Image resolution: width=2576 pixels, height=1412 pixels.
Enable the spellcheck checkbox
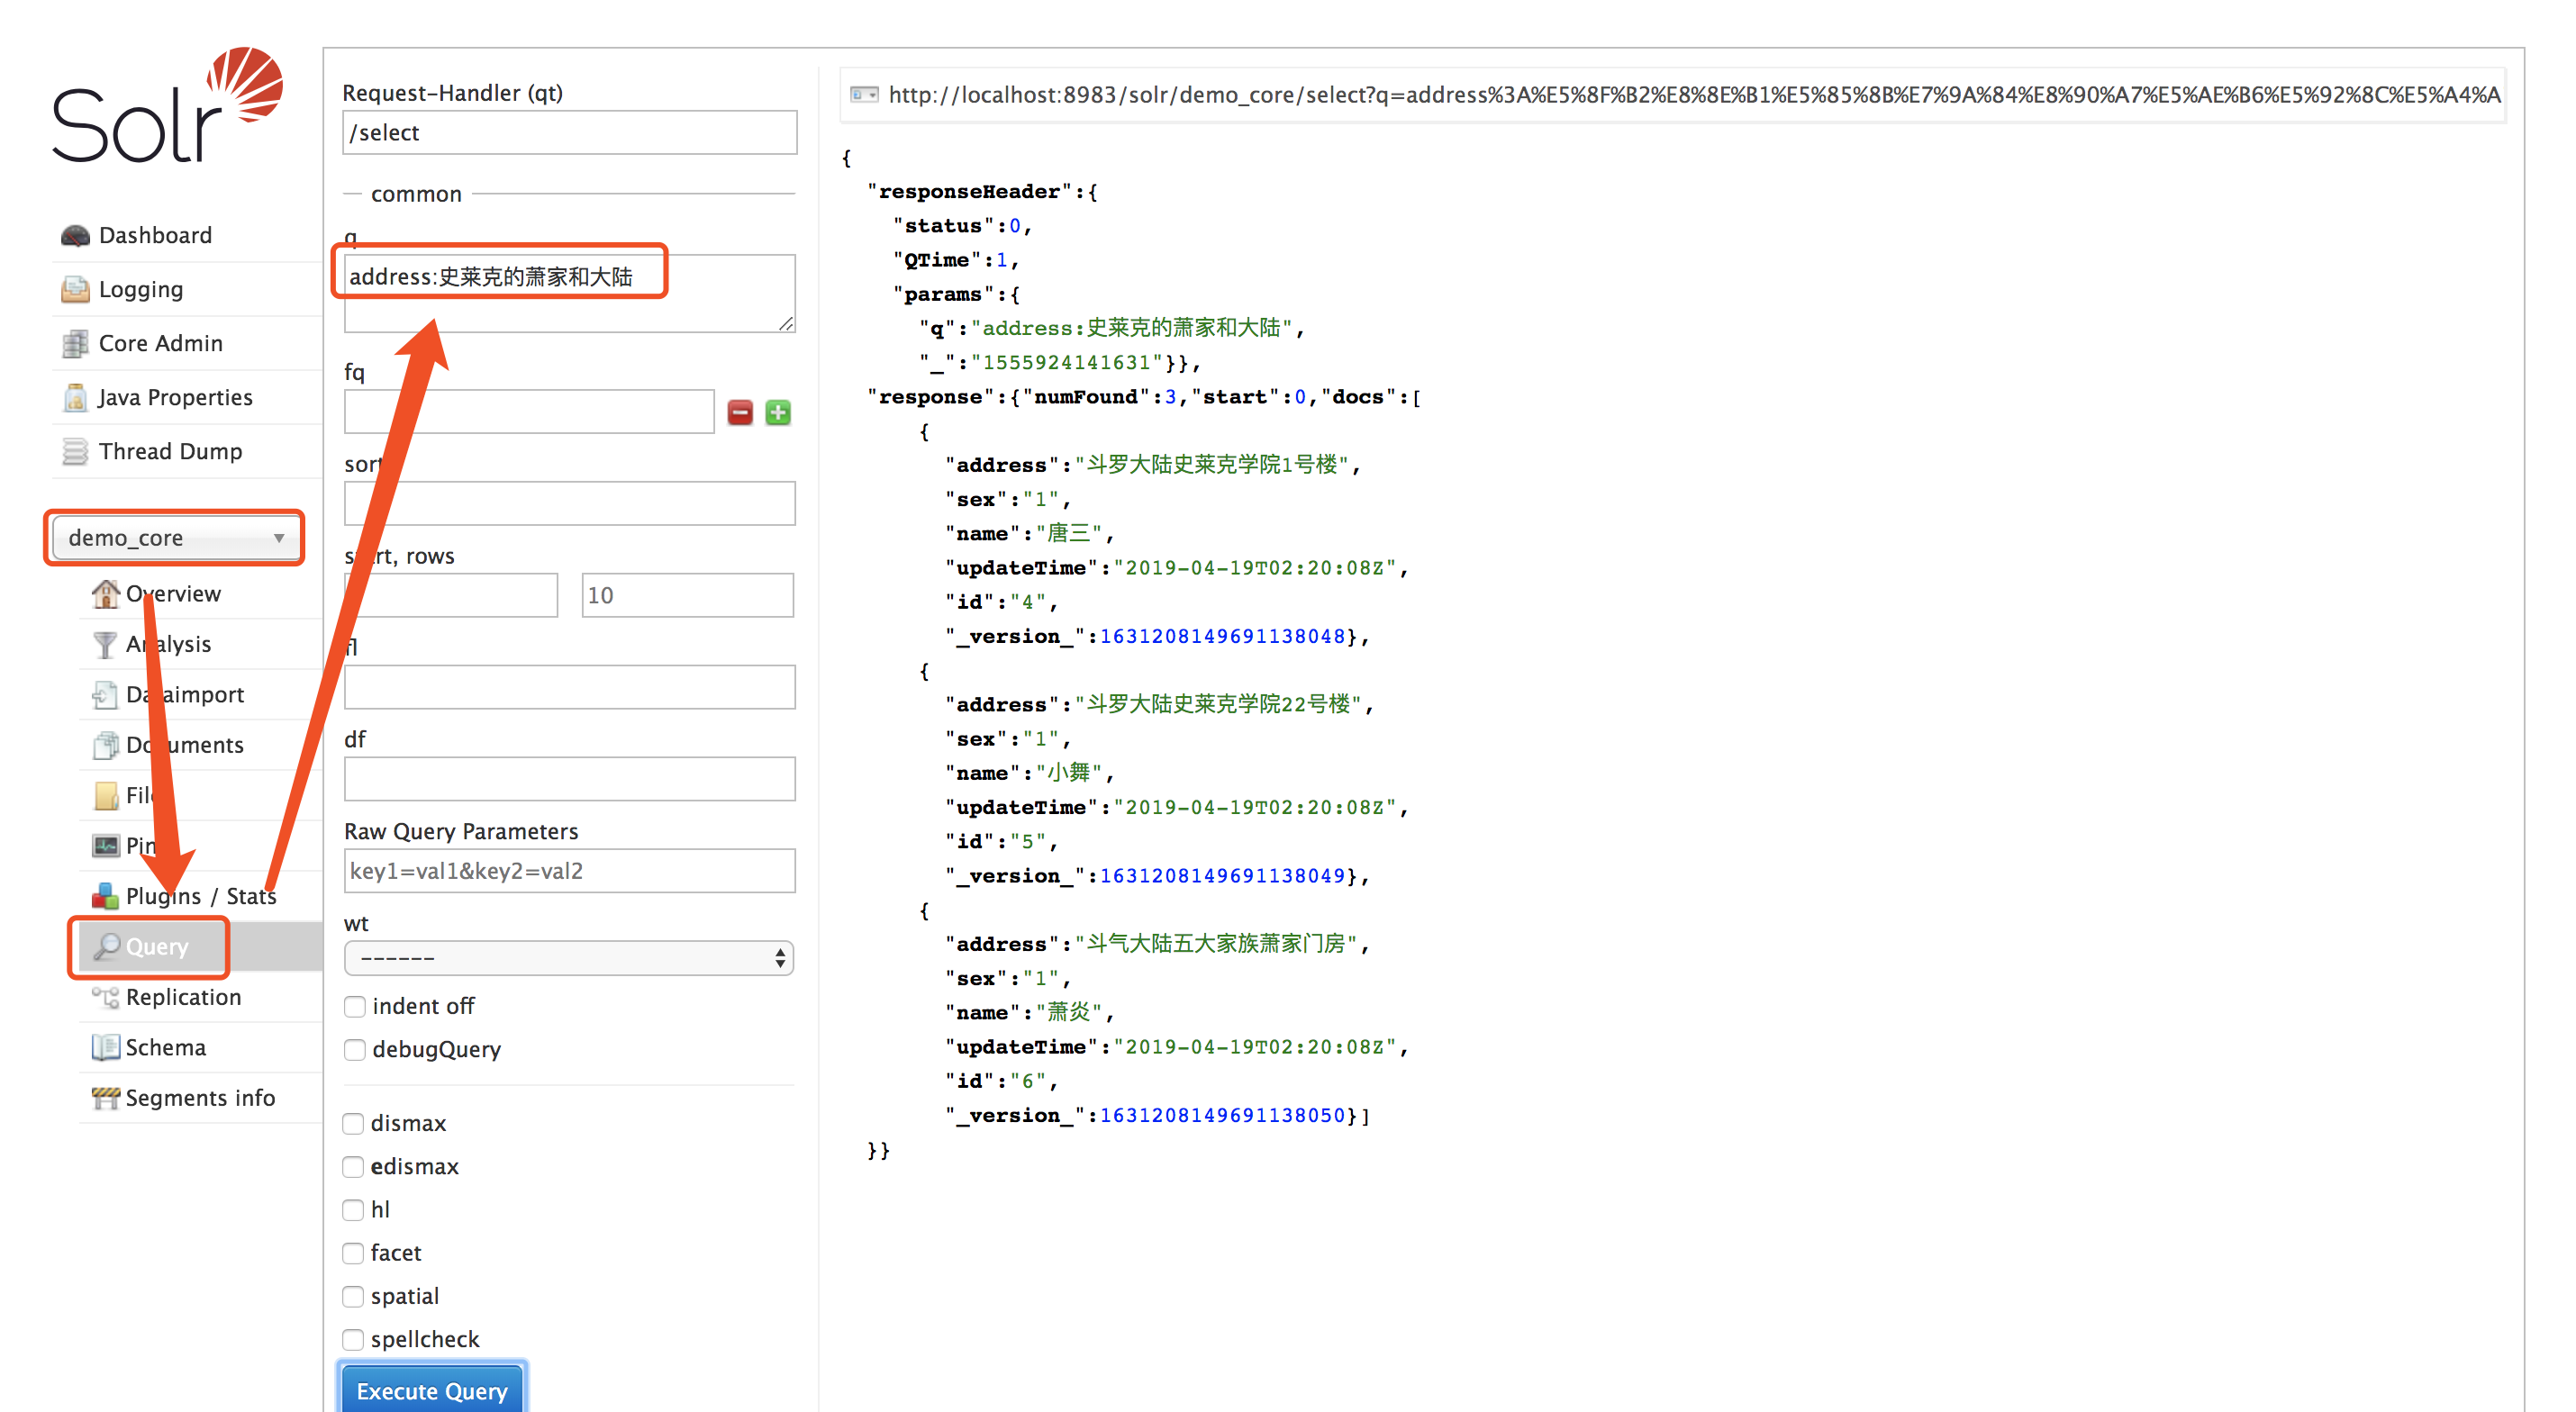(353, 1339)
